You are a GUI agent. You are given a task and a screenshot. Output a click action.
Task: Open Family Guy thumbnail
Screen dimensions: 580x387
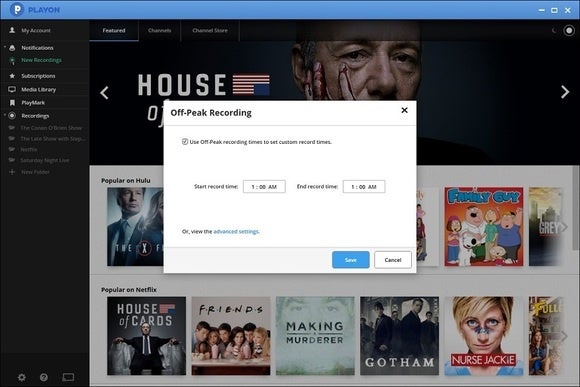[x=484, y=226]
